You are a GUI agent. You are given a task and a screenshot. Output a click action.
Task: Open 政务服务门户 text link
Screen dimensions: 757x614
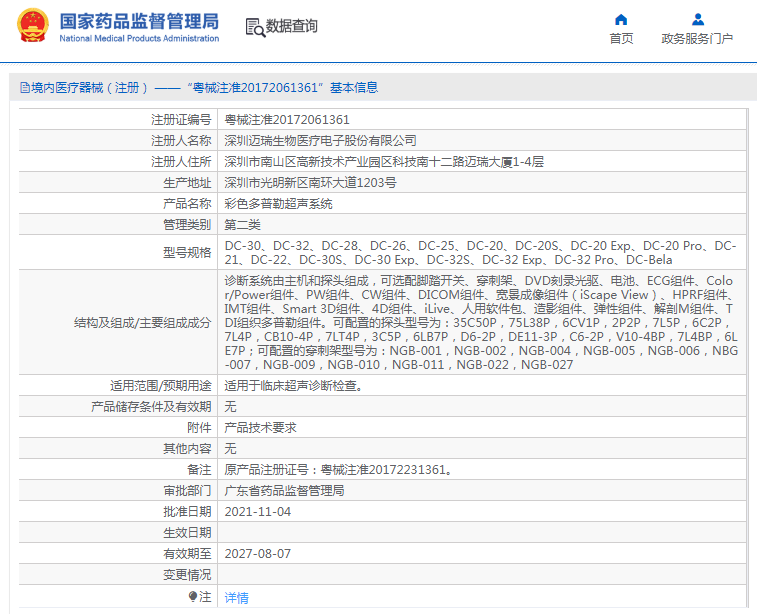pos(697,39)
